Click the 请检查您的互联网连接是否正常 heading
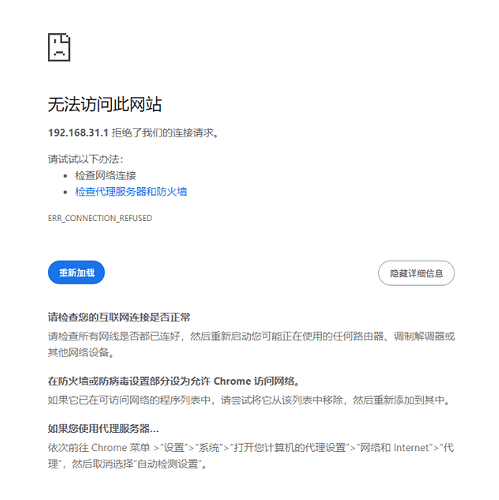 coord(119,317)
